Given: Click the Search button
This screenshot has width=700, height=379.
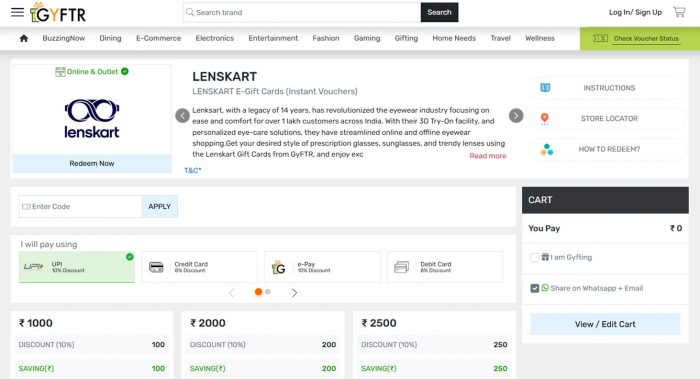Looking at the screenshot, I should 439,12.
